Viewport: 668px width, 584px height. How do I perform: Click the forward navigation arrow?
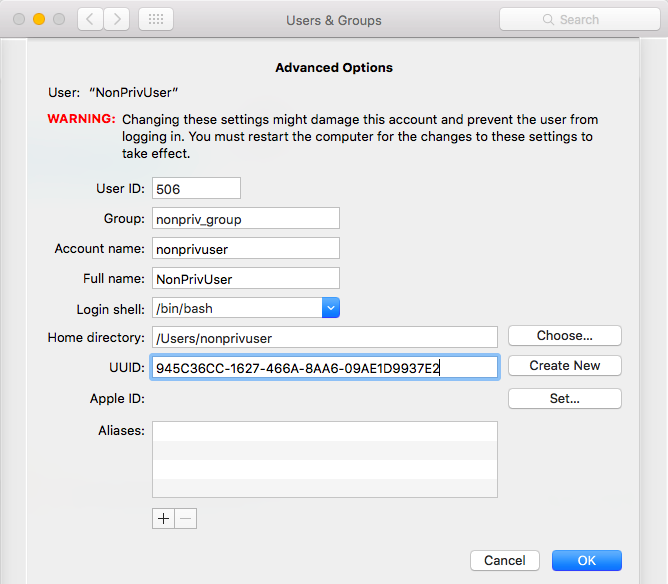[117, 19]
